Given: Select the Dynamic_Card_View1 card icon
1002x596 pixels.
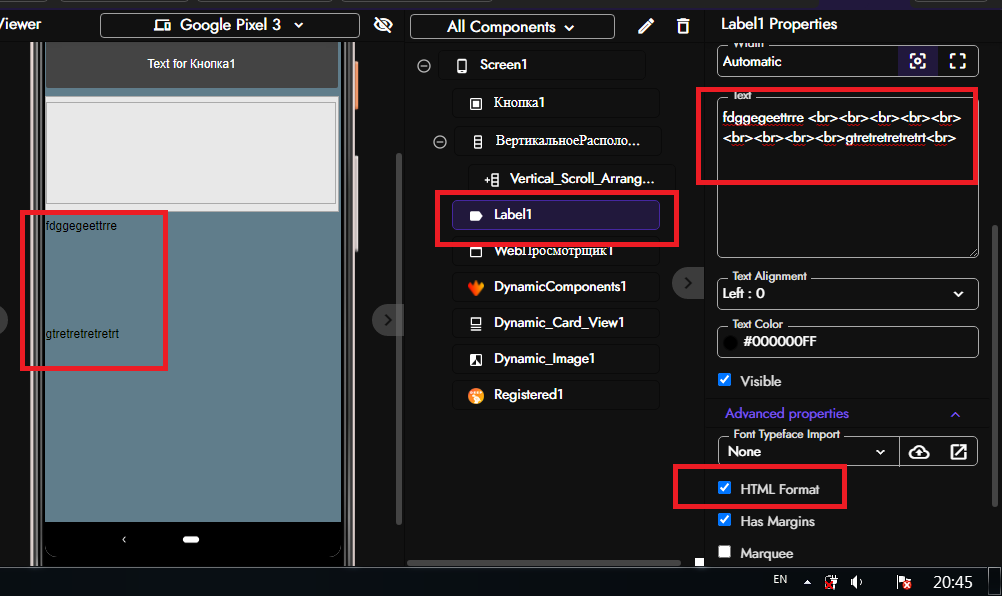Looking at the screenshot, I should click(x=476, y=324).
